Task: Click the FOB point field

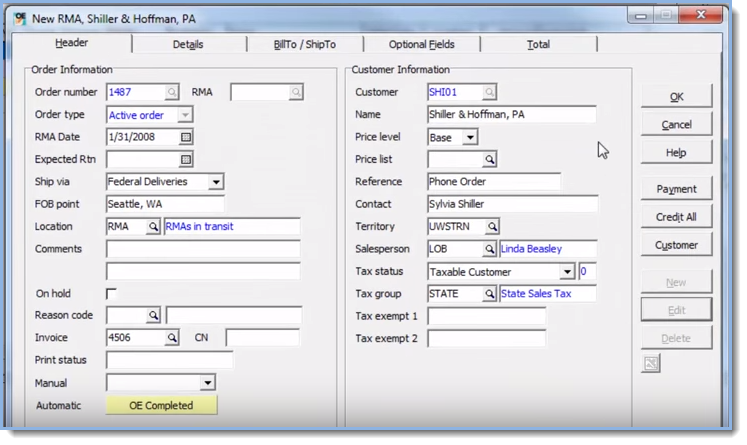Action: click(165, 204)
